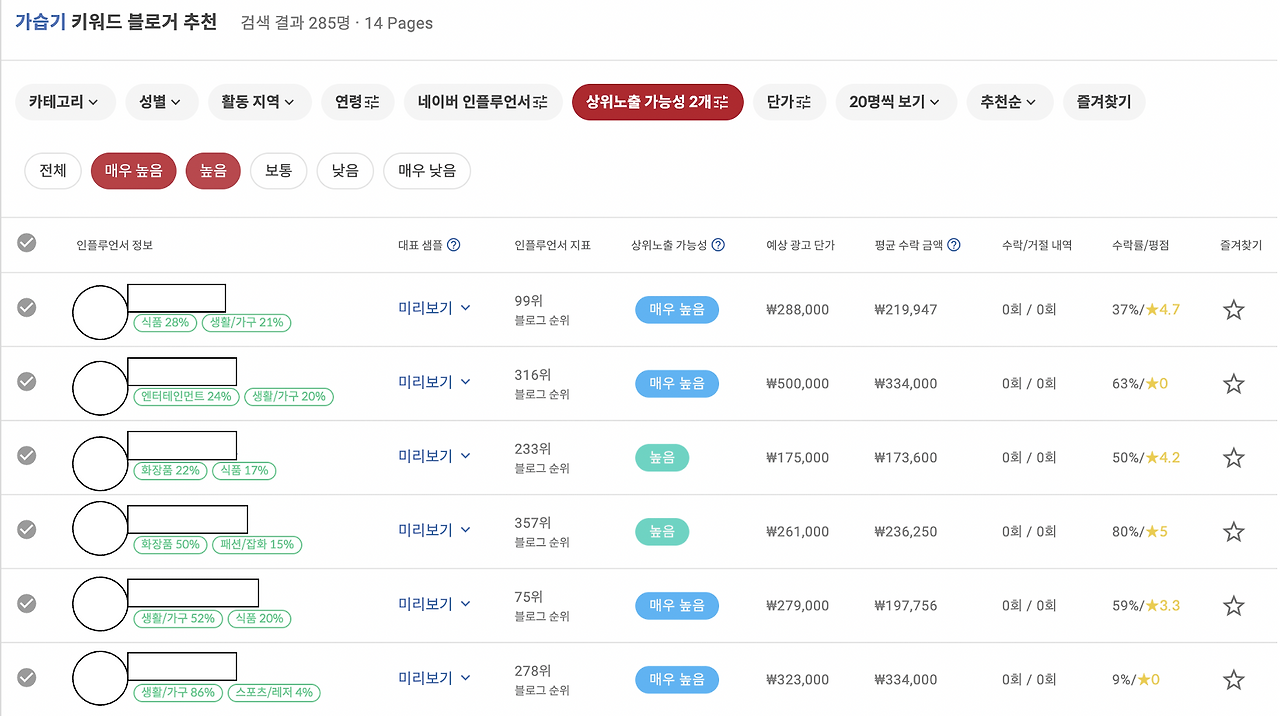
Task: Open the 카테고리 dropdown
Action: 65,102
